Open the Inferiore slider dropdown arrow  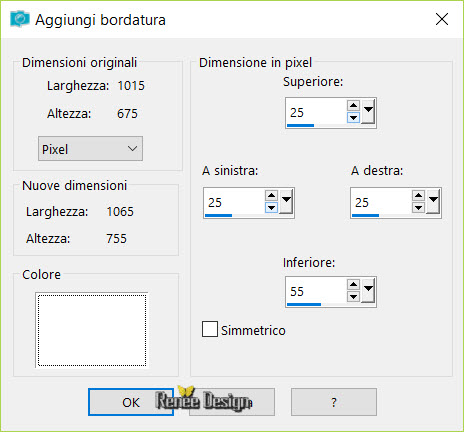[x=368, y=290]
